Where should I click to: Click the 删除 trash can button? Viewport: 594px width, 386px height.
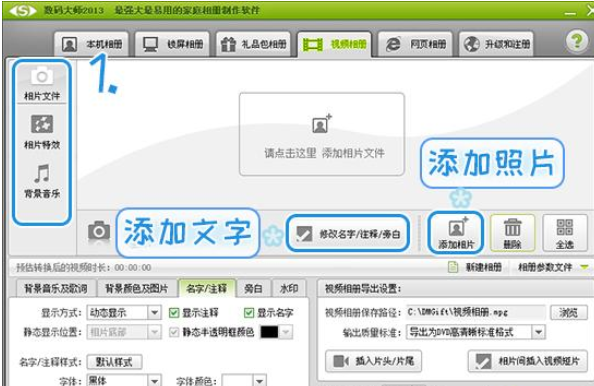(x=512, y=233)
